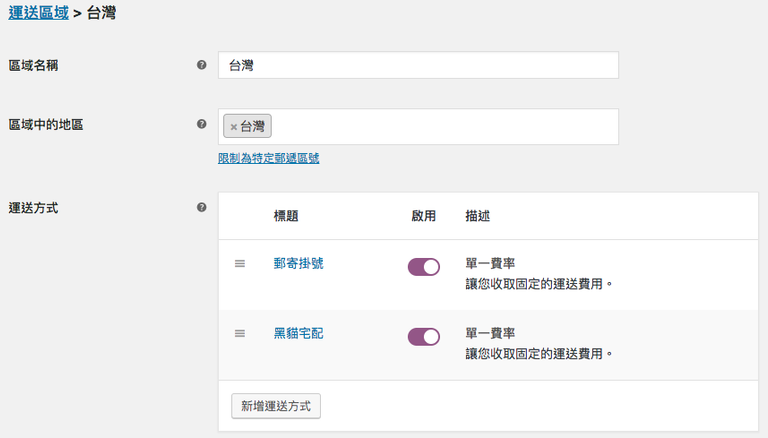The width and height of the screenshot is (768, 438).
Task: Click 限制為特定郵遞區號 link
Action: 269,158
